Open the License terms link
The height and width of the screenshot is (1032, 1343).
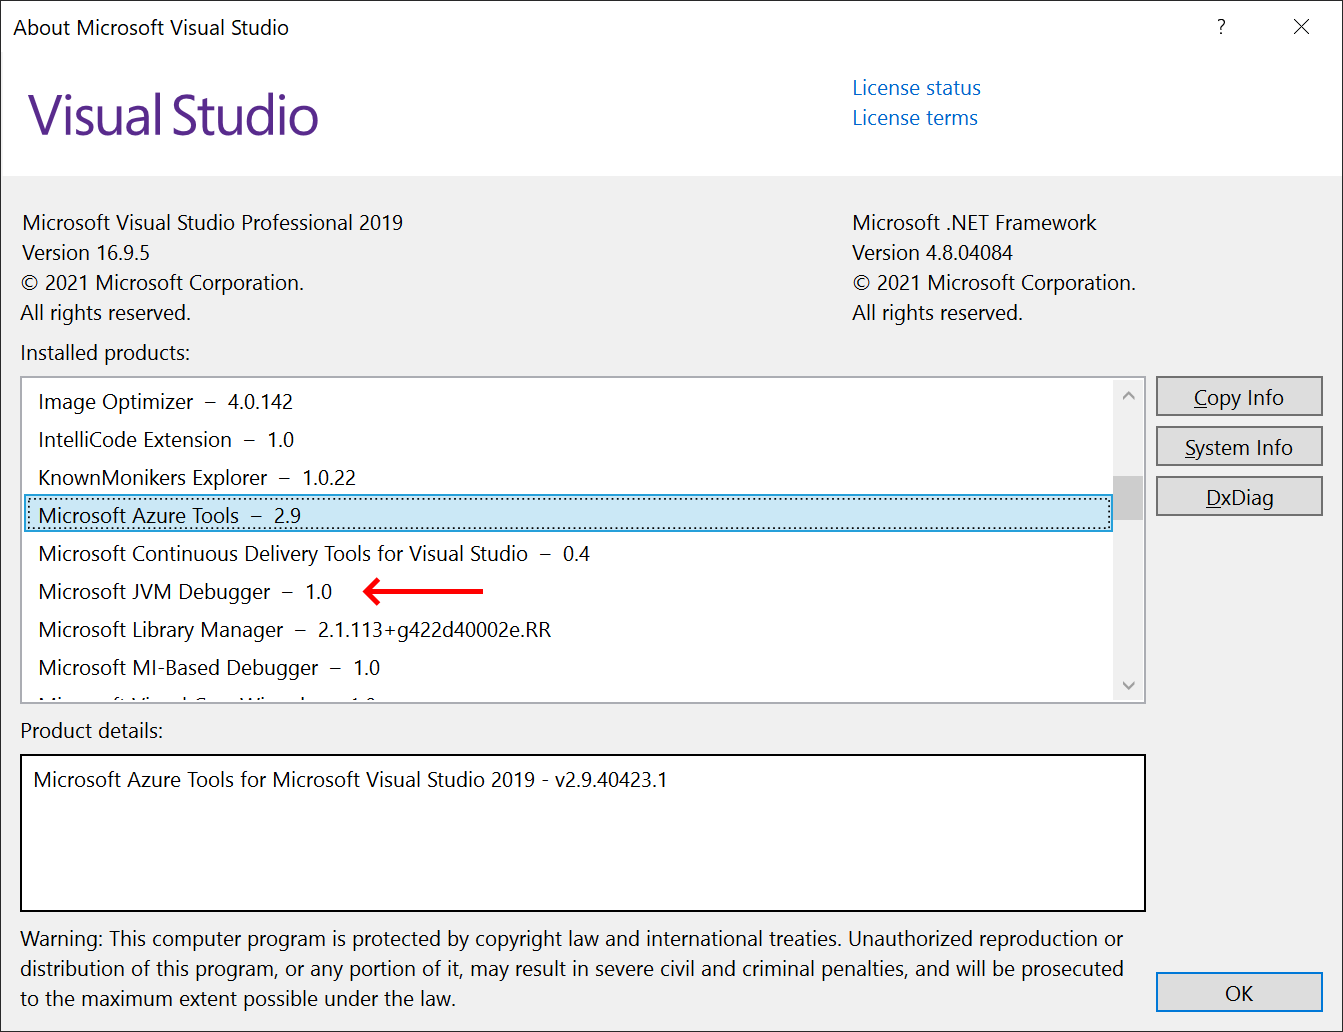pyautogui.click(x=915, y=118)
